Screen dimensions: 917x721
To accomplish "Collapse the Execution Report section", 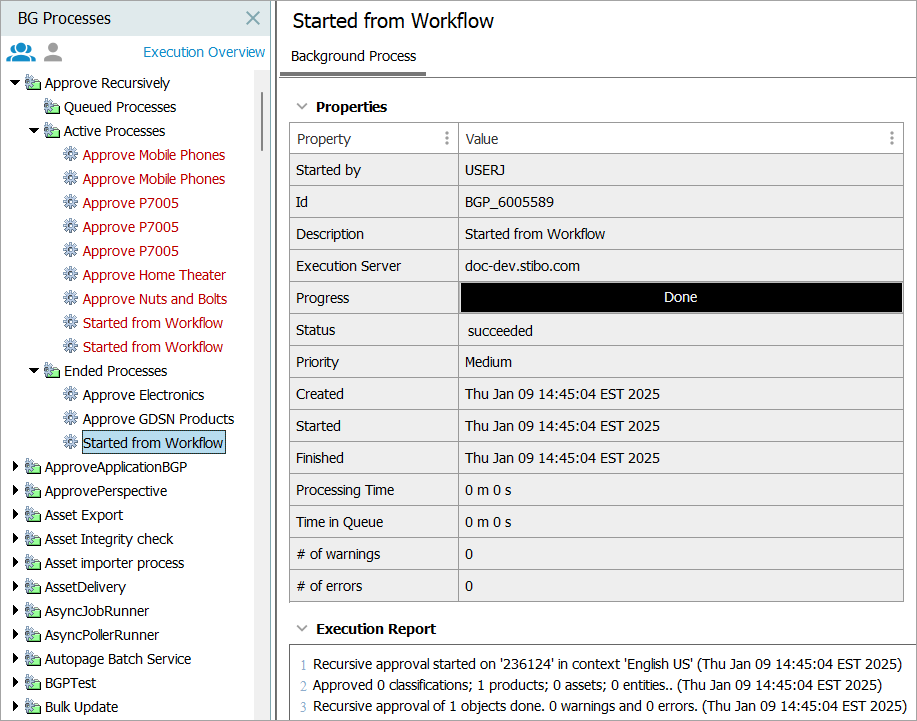I will (301, 629).
